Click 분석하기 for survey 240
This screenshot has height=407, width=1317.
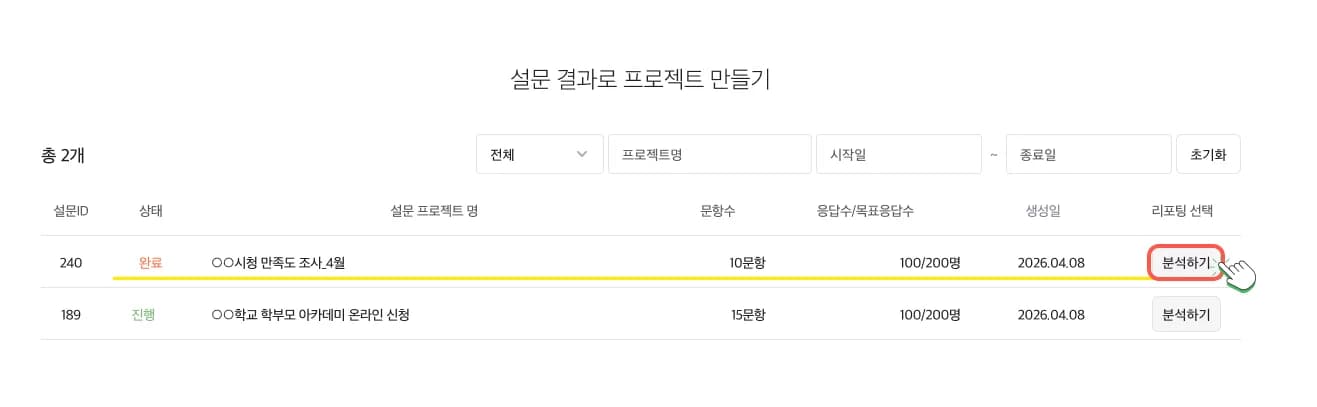click(x=1185, y=263)
